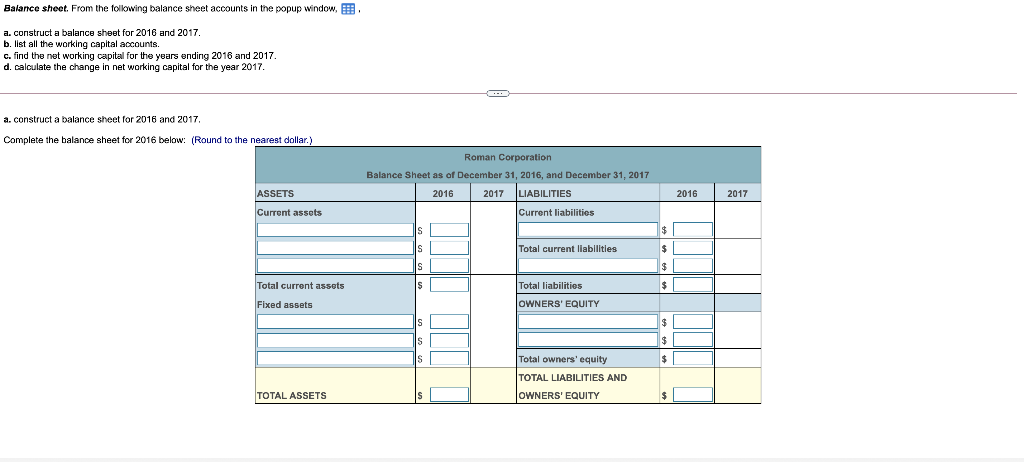Select second current asset account name field
Screen dimensions: 1024x462
coord(335,248)
